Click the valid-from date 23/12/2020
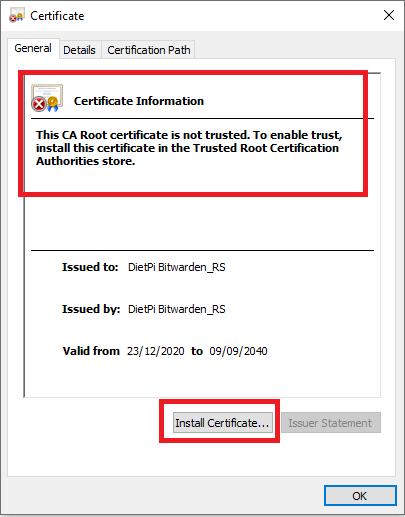405x517 pixels. click(155, 351)
